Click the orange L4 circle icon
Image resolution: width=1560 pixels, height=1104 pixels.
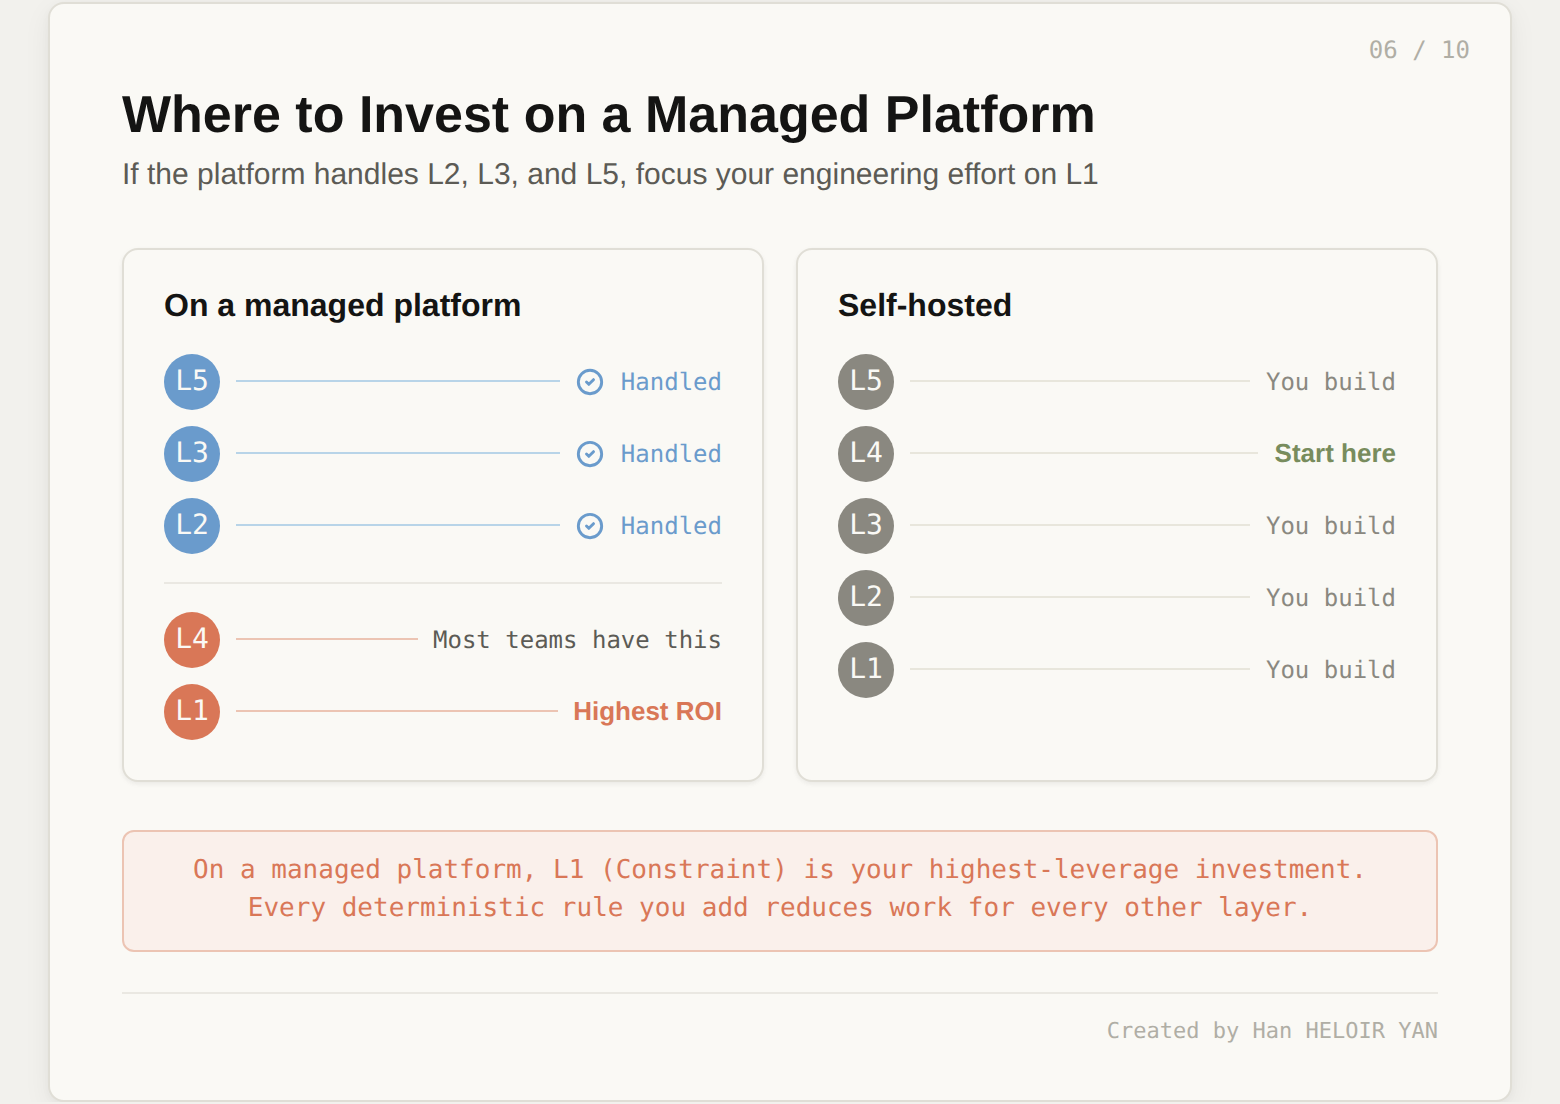click(191, 639)
